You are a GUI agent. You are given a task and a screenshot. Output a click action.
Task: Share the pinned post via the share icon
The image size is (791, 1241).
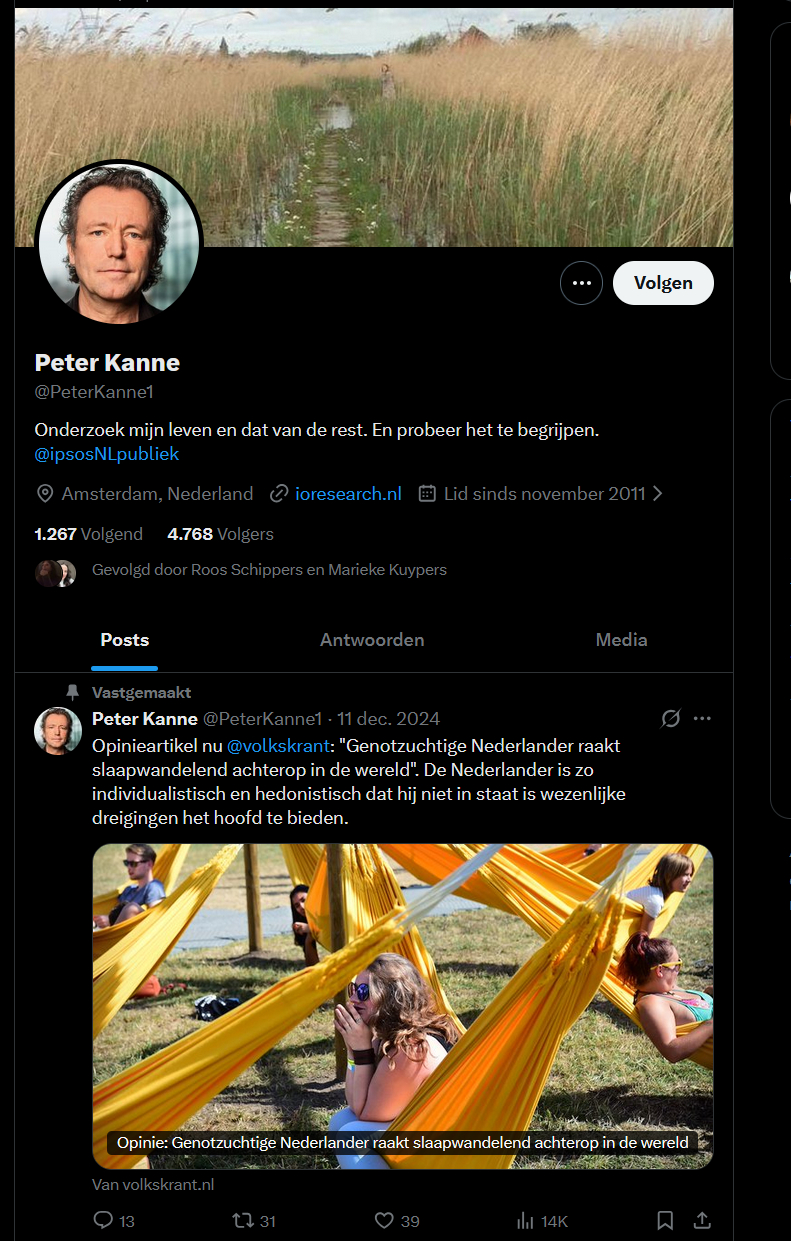702,1220
